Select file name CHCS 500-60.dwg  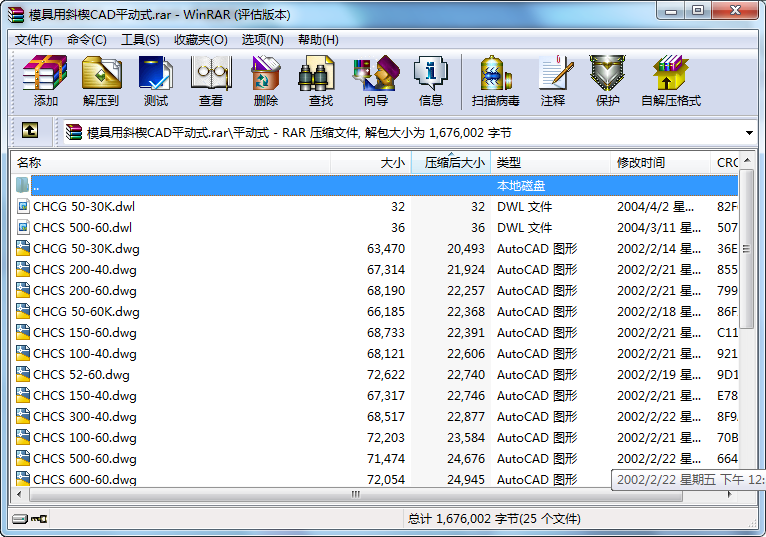tap(85, 459)
